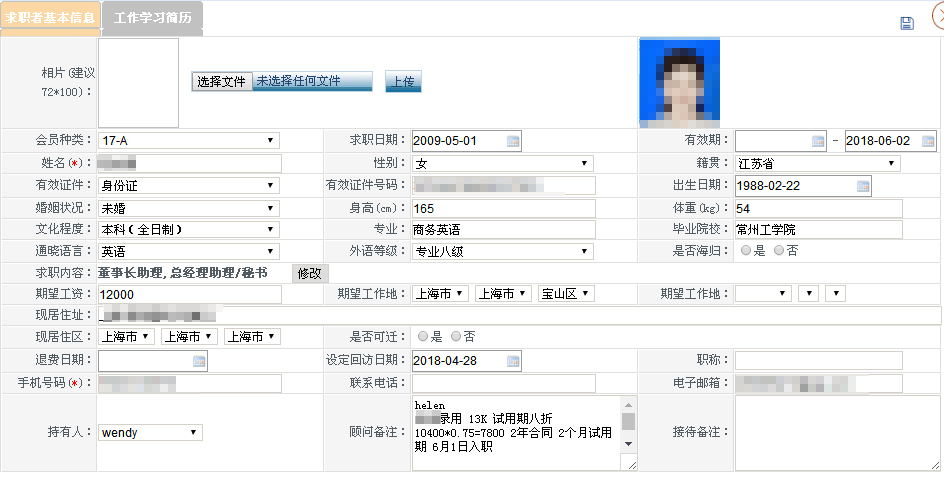Viewport: 944px width, 477px height.
Task: Click scroll up arrow in 顾问备注 box
Action: click(628, 405)
